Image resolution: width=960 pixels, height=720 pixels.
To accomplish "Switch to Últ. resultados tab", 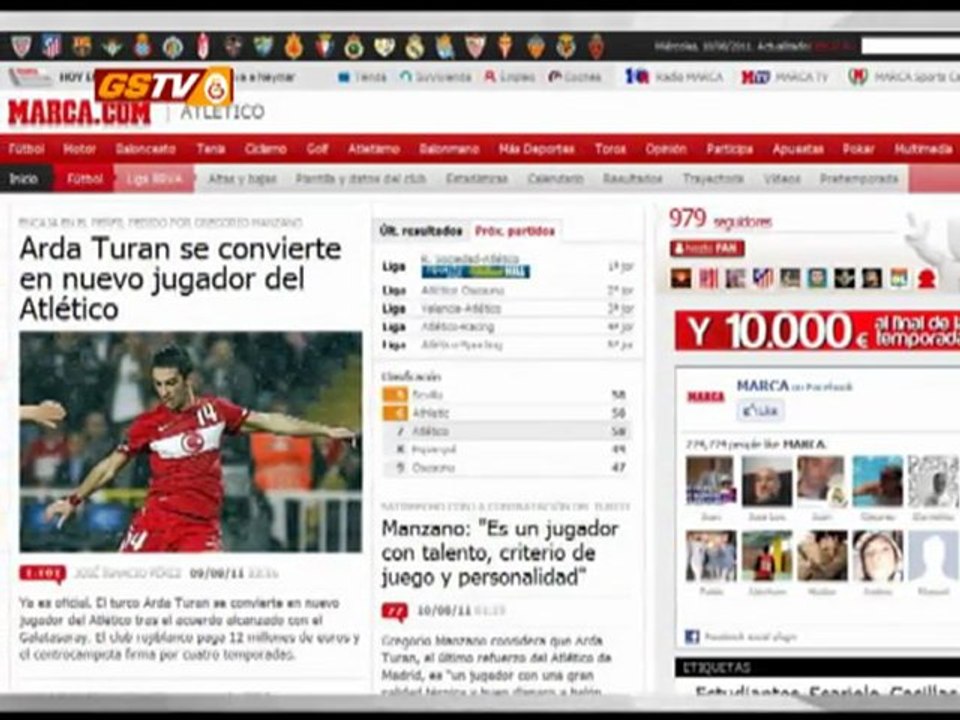I will tap(421, 231).
